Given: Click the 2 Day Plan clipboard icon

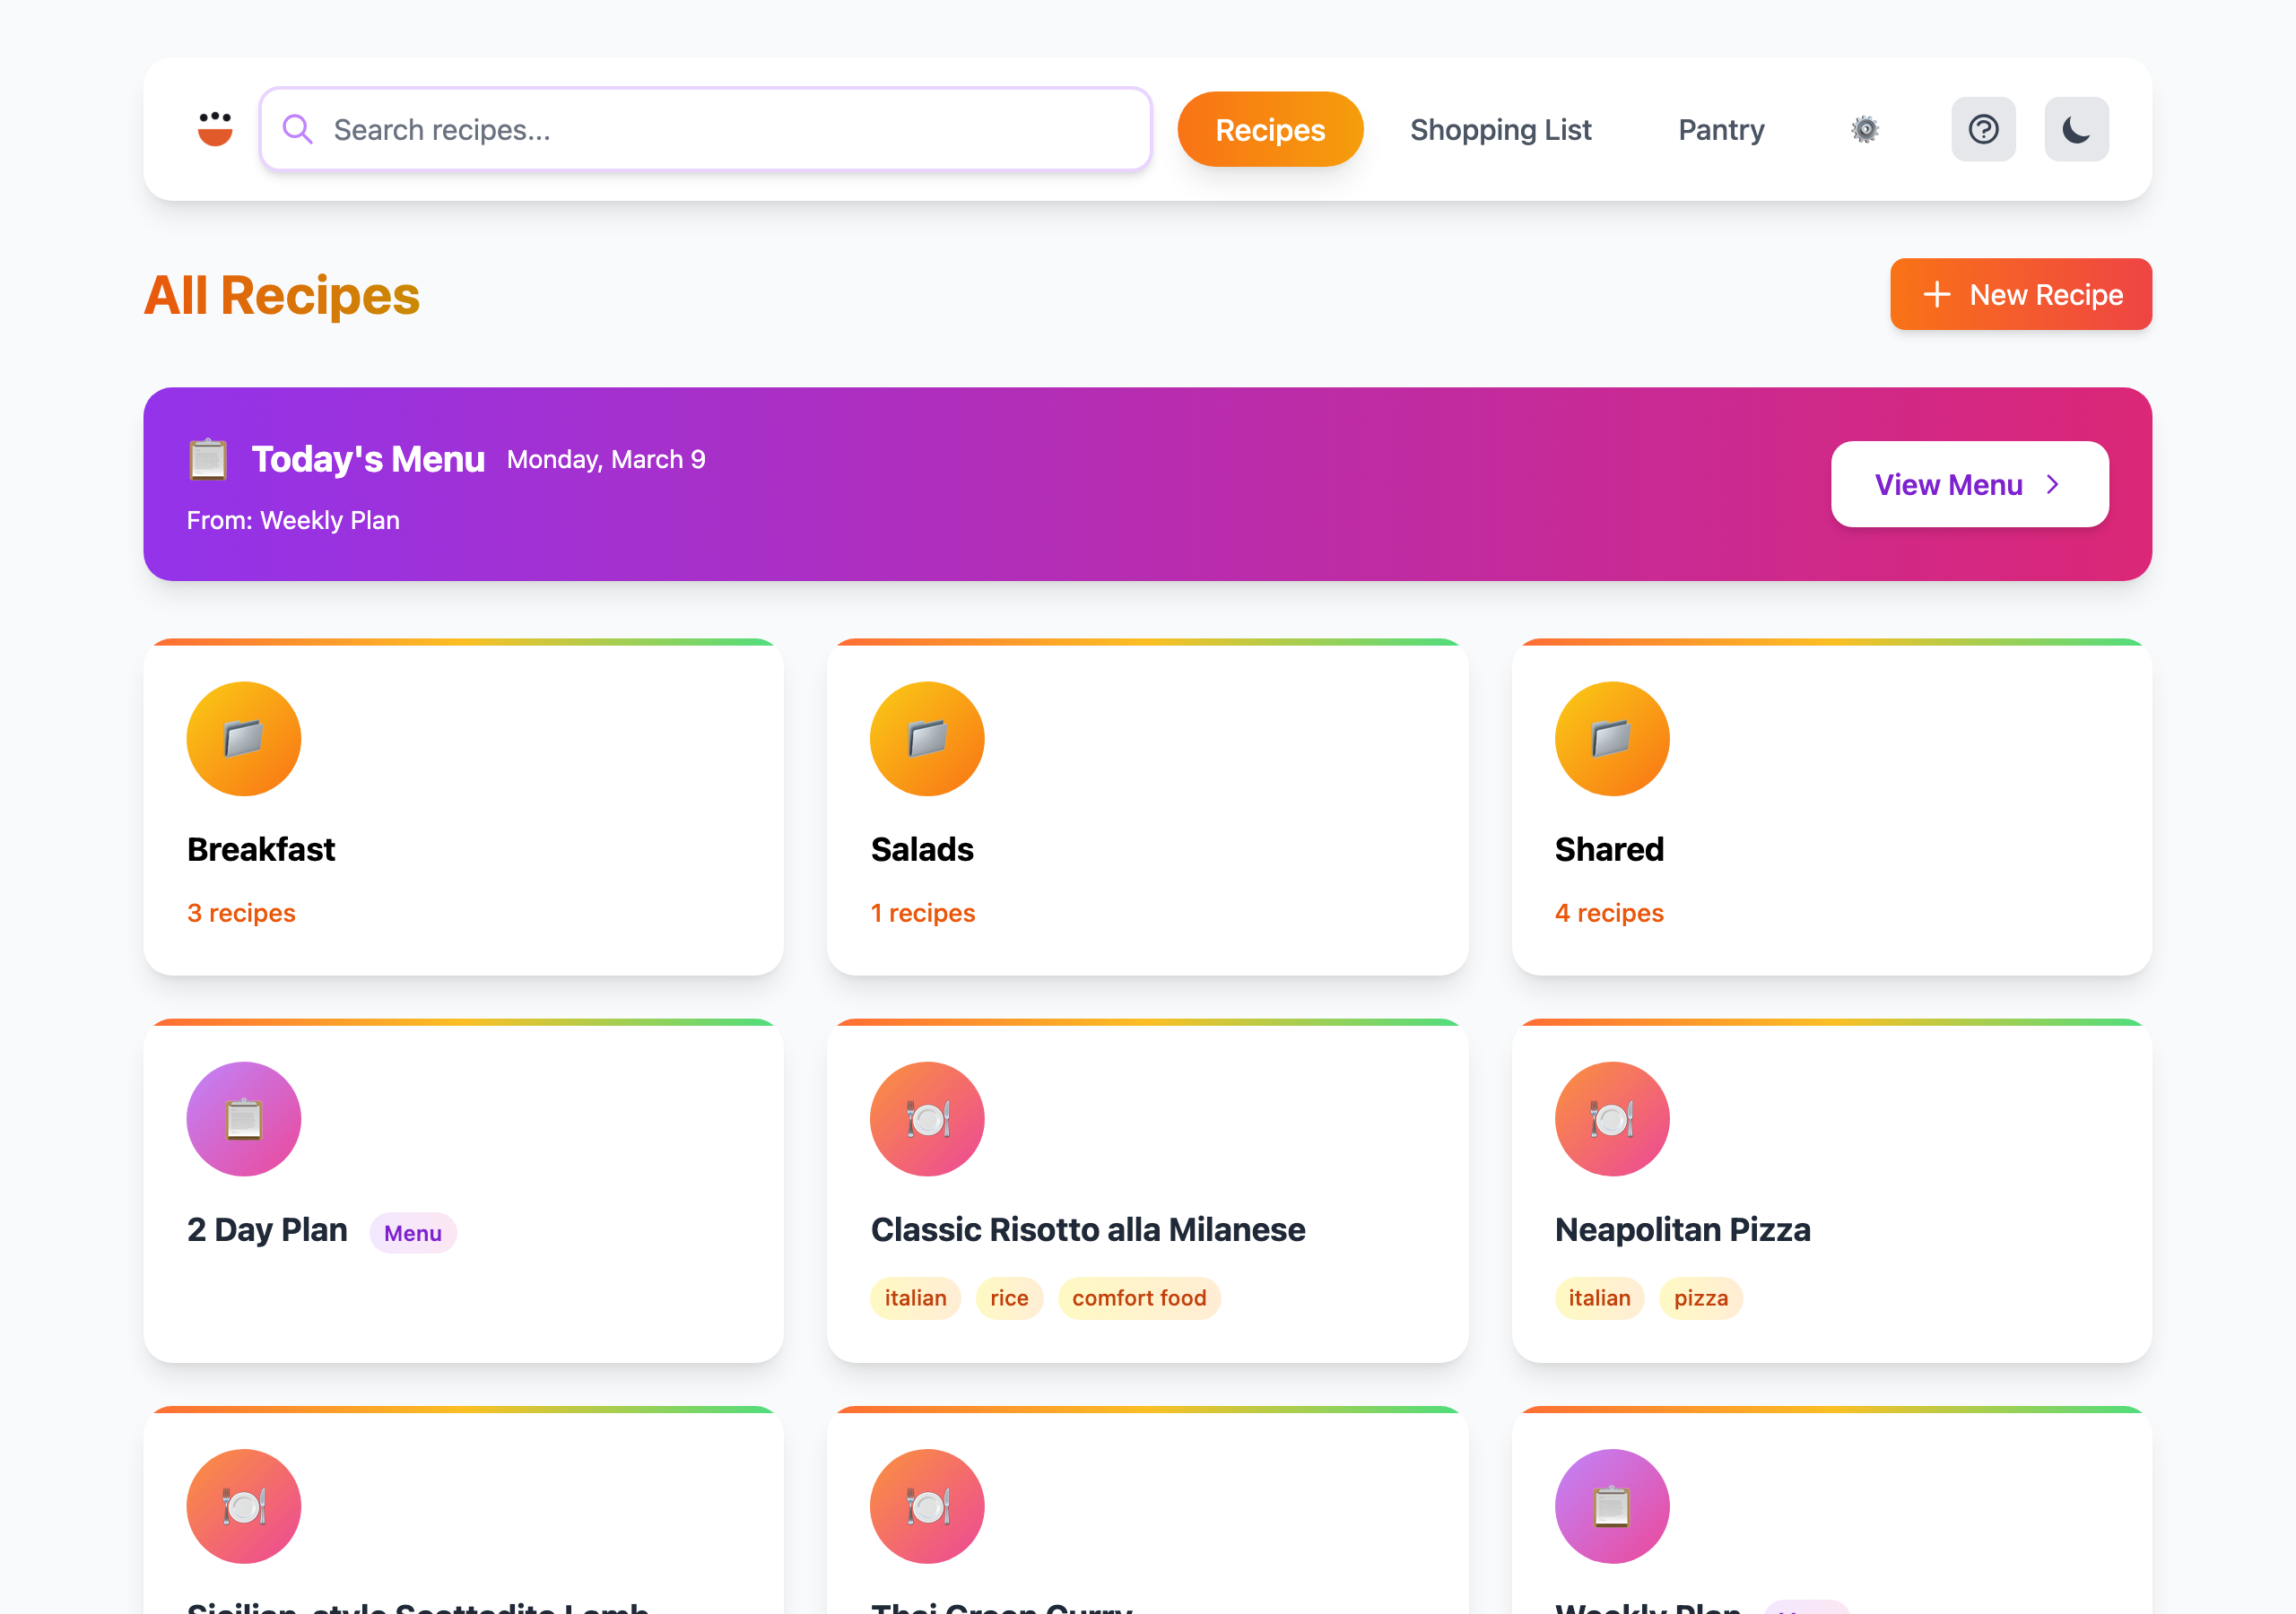Looking at the screenshot, I should (x=243, y=1119).
